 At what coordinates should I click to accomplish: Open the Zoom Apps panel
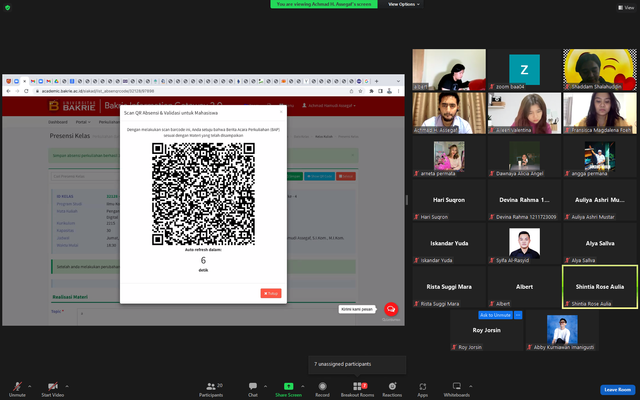click(422, 389)
